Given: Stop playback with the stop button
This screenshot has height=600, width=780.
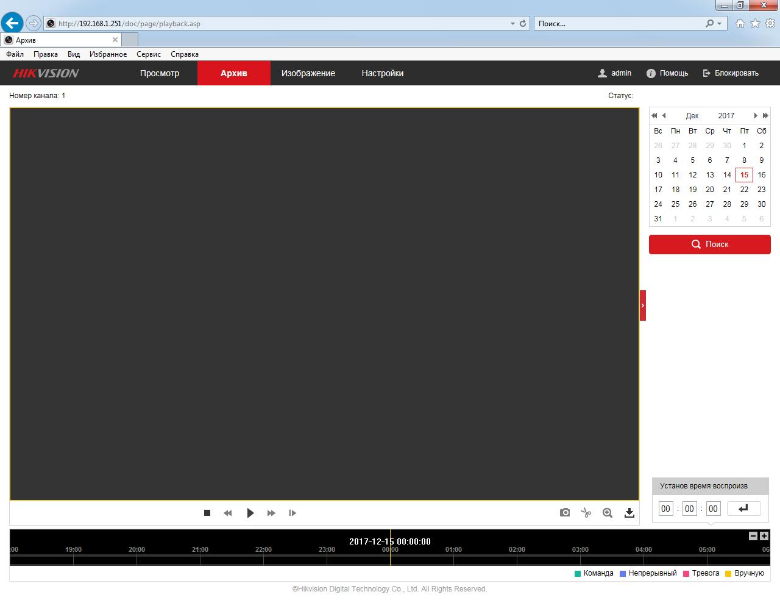Looking at the screenshot, I should (207, 512).
